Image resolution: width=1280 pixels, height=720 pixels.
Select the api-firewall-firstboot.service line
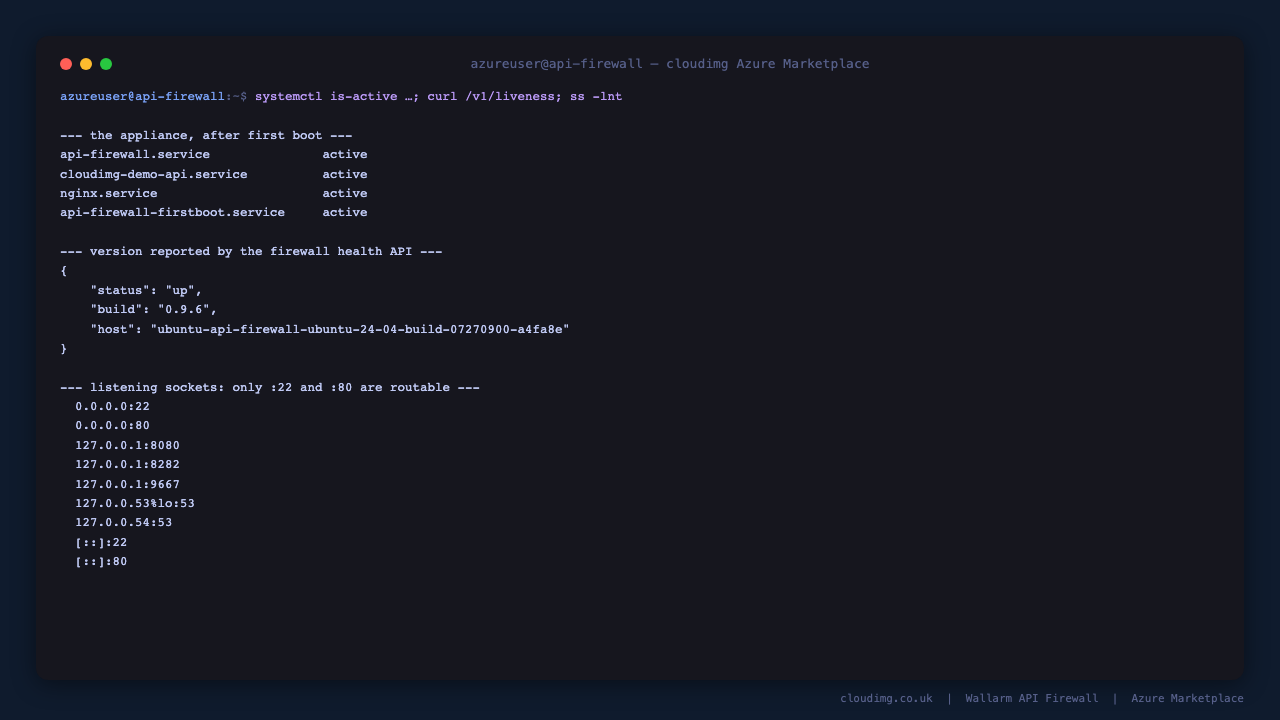(x=214, y=213)
